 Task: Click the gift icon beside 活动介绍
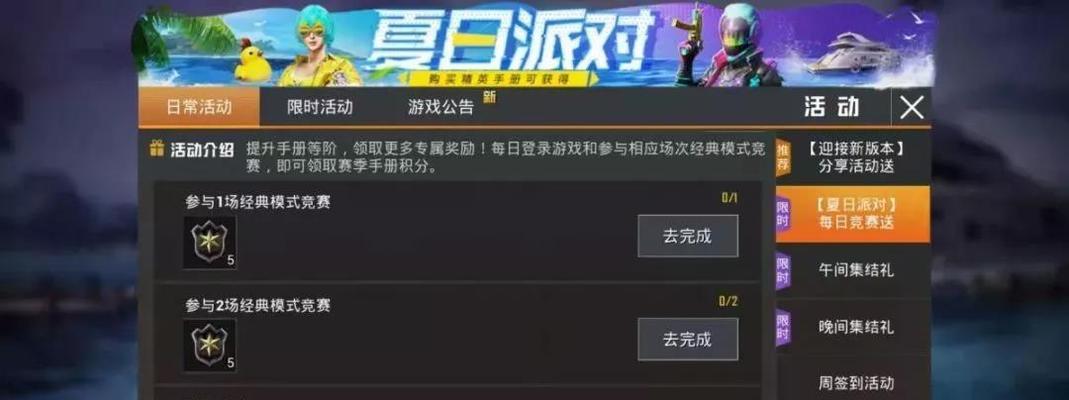157,149
